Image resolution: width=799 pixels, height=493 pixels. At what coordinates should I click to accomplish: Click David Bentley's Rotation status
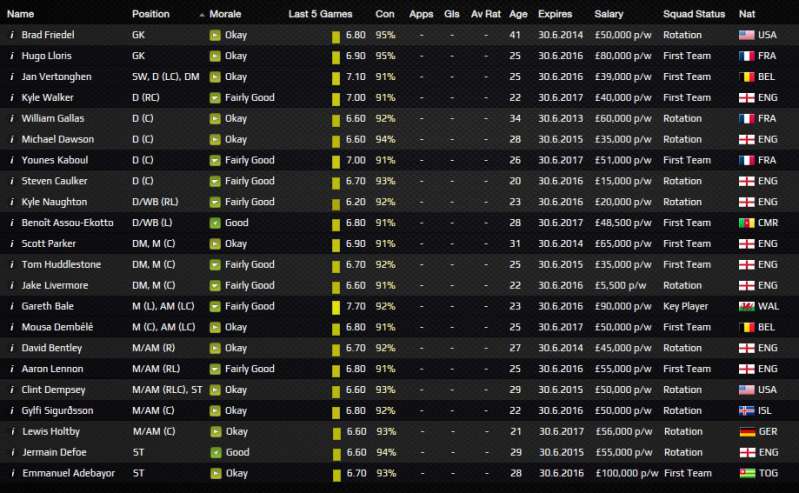point(682,348)
